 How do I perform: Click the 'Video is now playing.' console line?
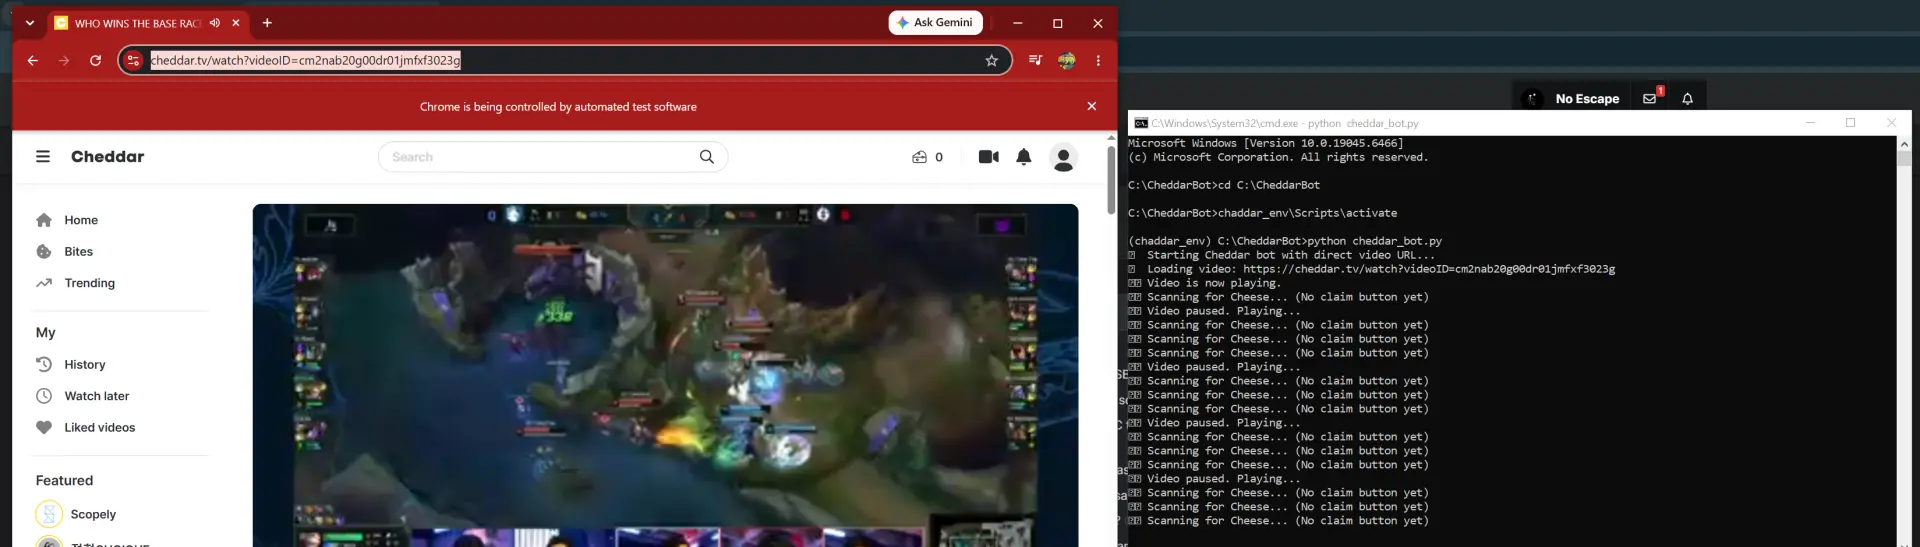click(1205, 283)
